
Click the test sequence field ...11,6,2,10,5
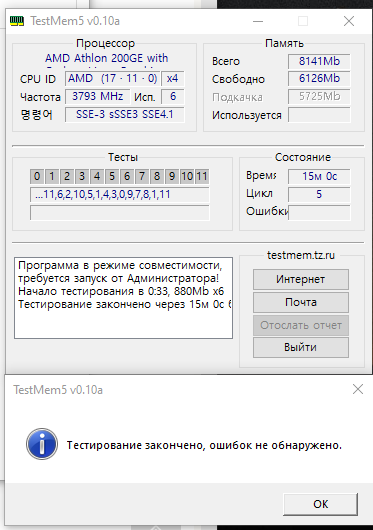click(x=120, y=195)
